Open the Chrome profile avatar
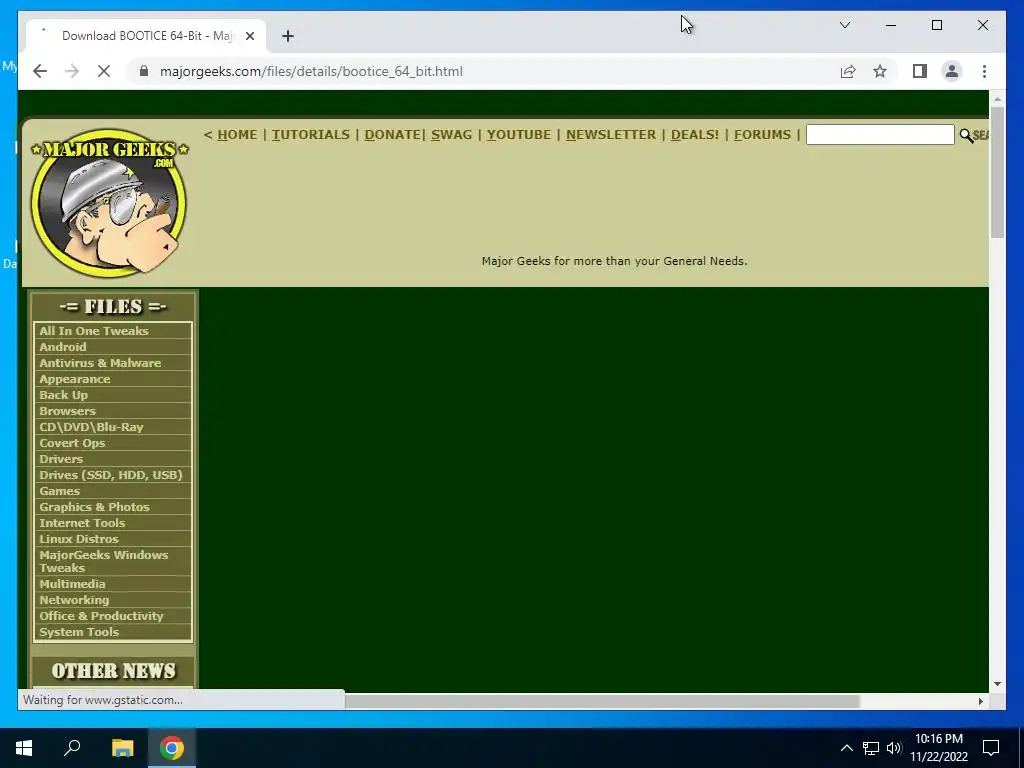The height and width of the screenshot is (768, 1024). (x=952, y=71)
